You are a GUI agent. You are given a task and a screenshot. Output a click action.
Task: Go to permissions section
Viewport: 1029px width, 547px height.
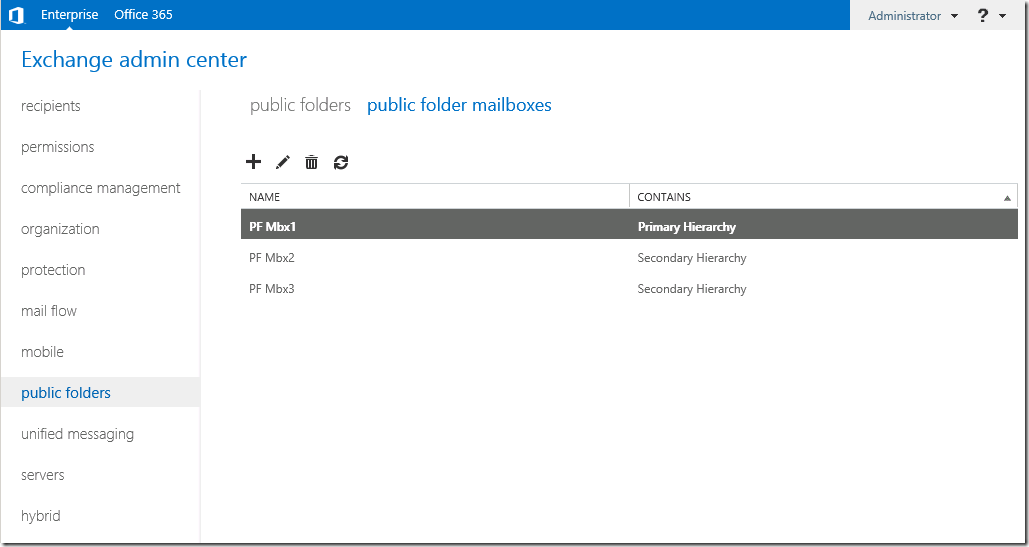point(58,147)
